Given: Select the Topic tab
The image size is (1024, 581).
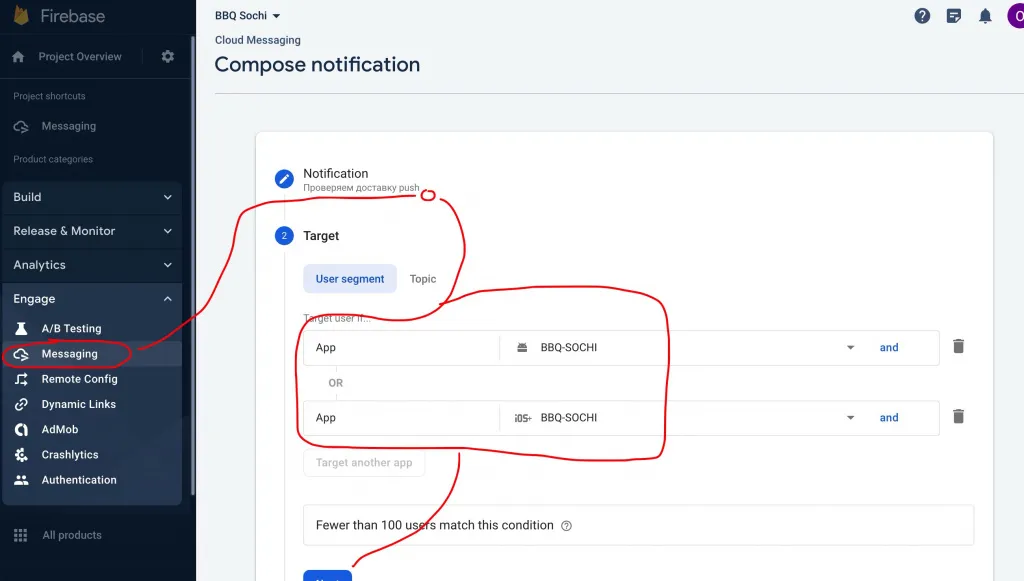Looking at the screenshot, I should [x=423, y=279].
